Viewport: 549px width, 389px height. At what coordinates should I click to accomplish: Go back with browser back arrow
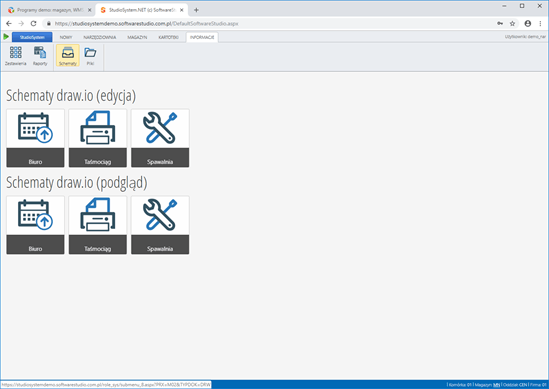point(9,23)
